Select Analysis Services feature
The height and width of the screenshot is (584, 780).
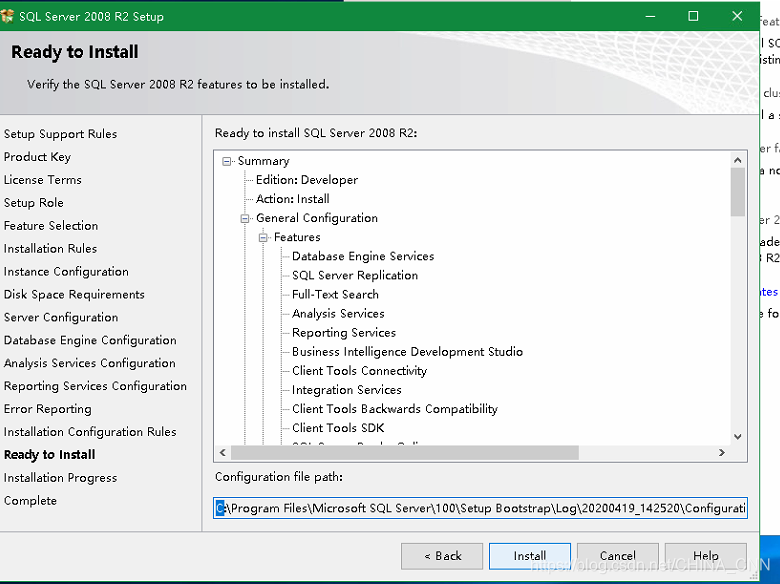pos(338,313)
